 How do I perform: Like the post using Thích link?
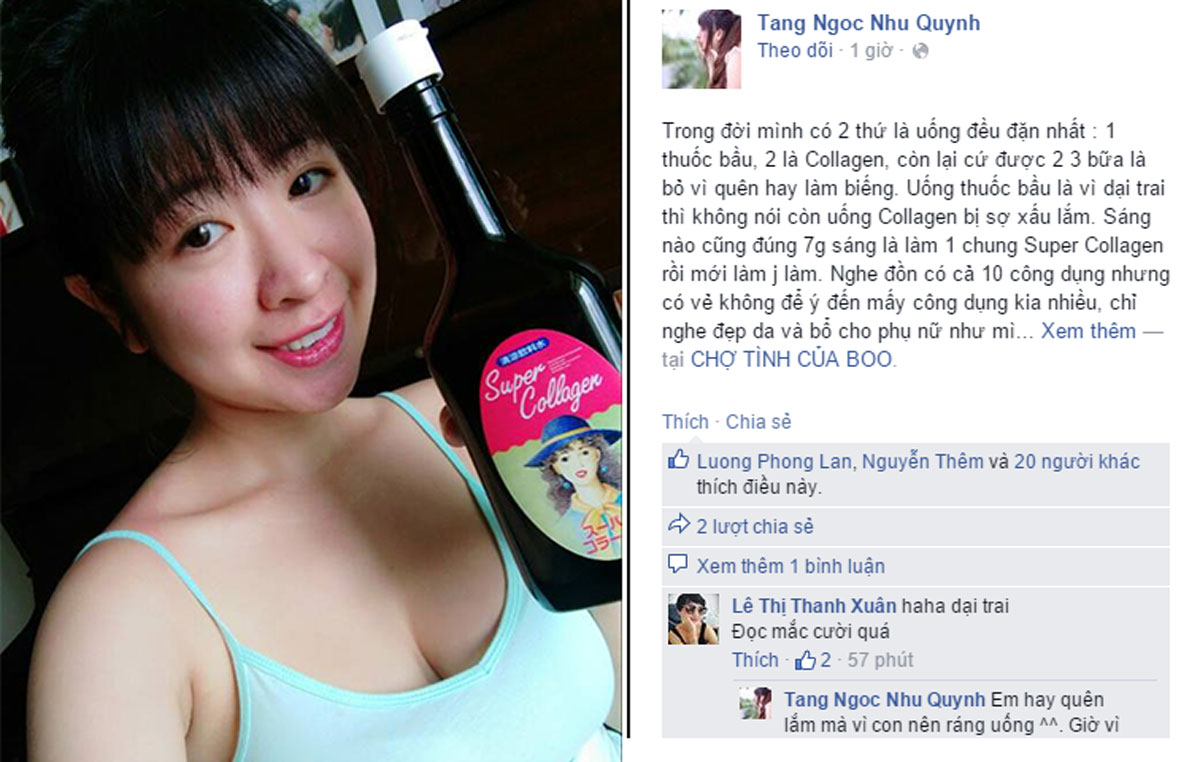point(685,421)
